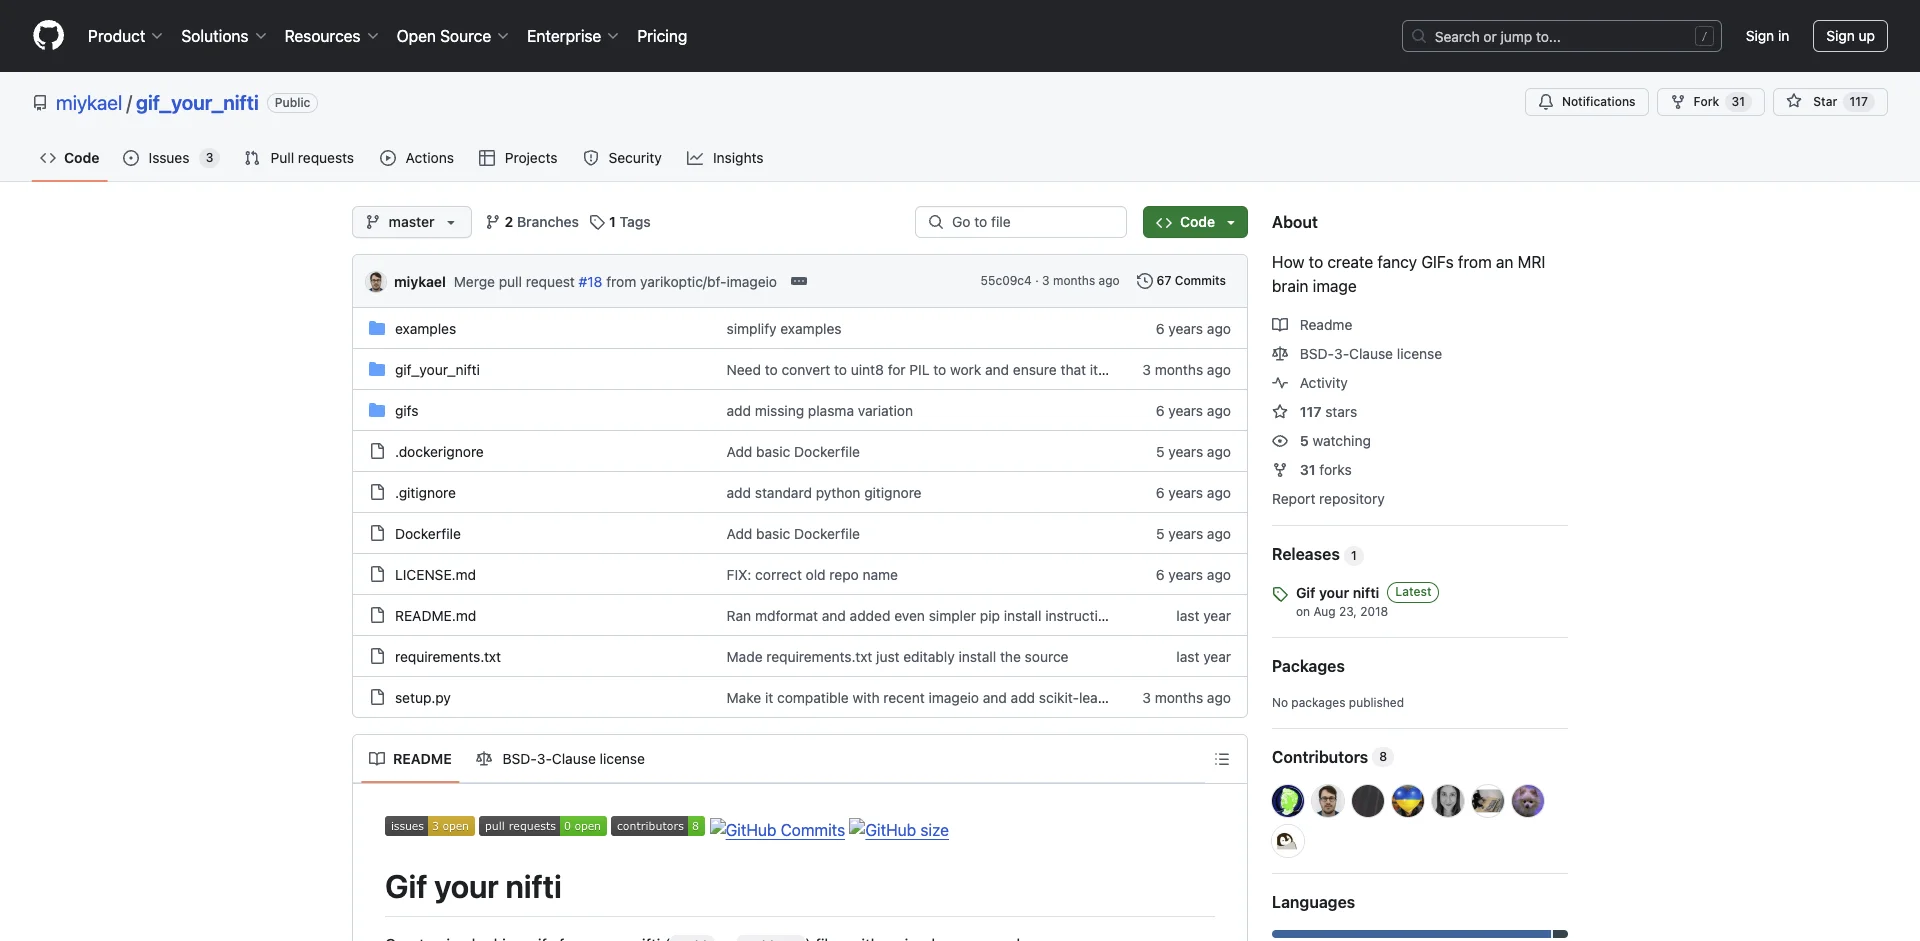Viewport: 1920px width, 941px height.
Task: Click miykael's avatar in latest commit
Action: pyautogui.click(x=377, y=282)
